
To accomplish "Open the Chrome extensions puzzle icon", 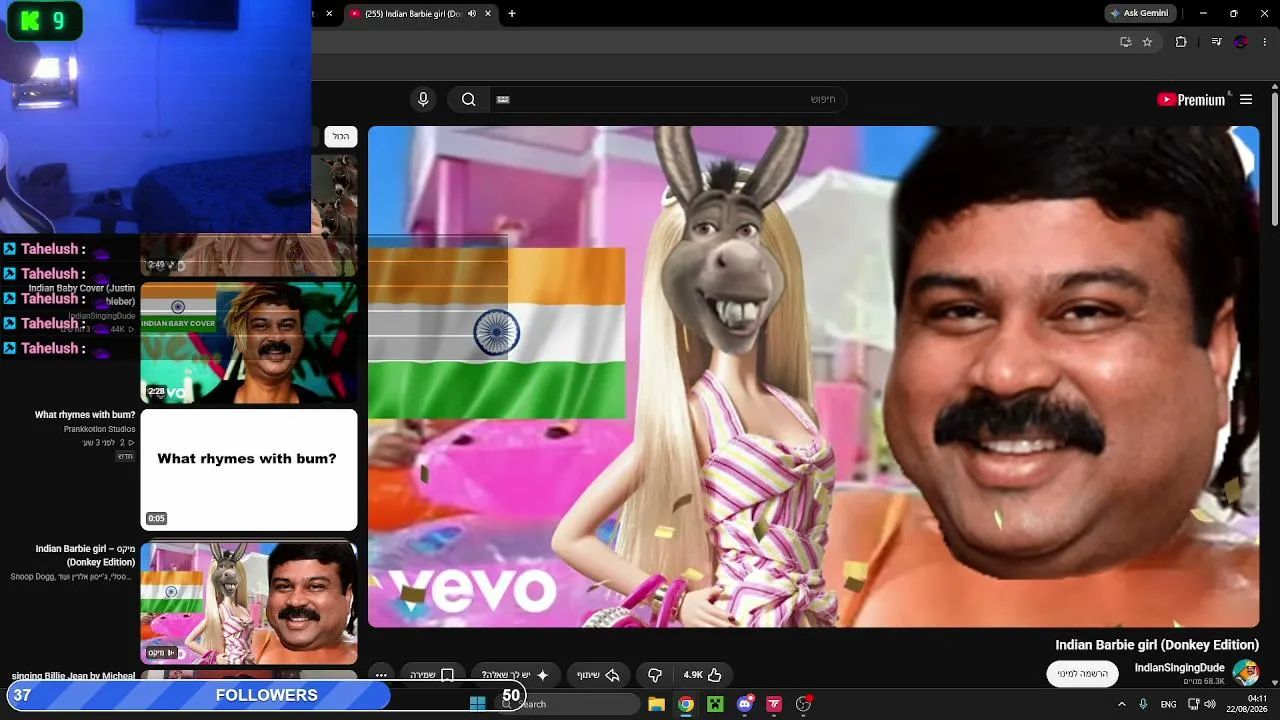I will (x=1181, y=42).
